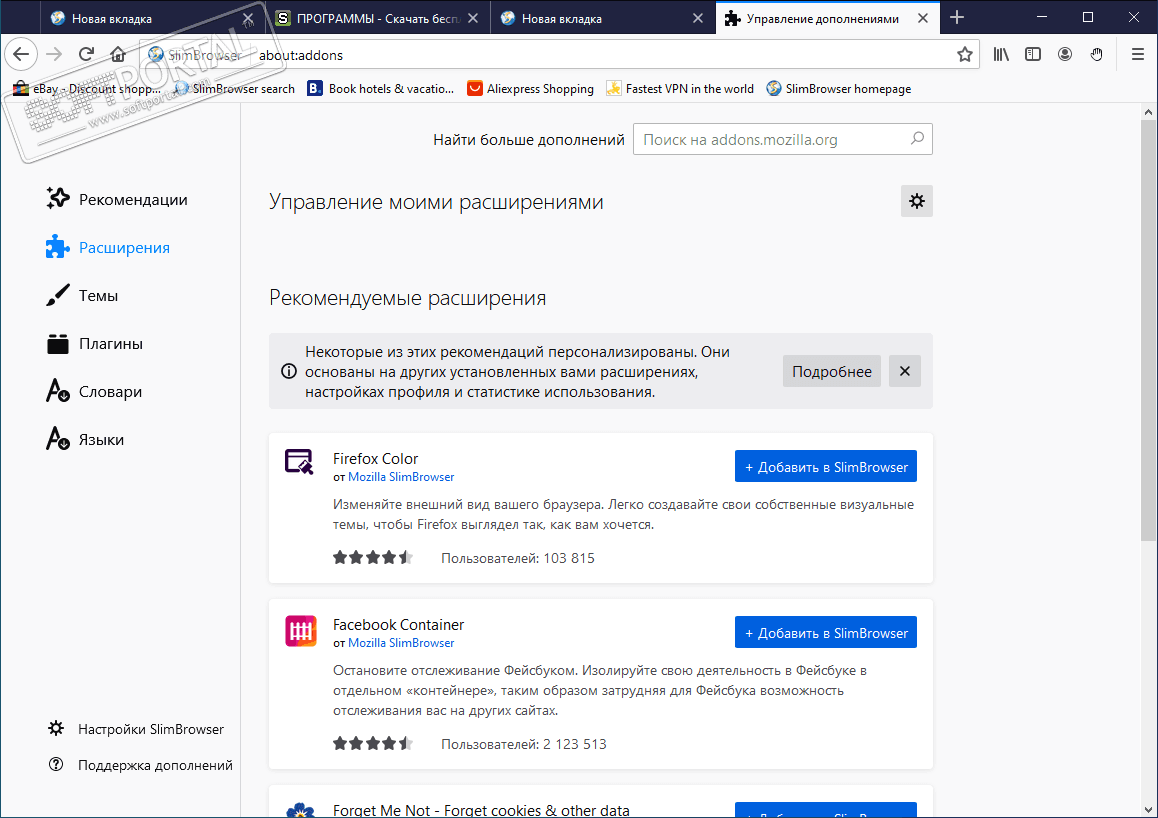Open Fastest VPN in the world bookmark
This screenshot has height=818, width=1158.
point(680,89)
